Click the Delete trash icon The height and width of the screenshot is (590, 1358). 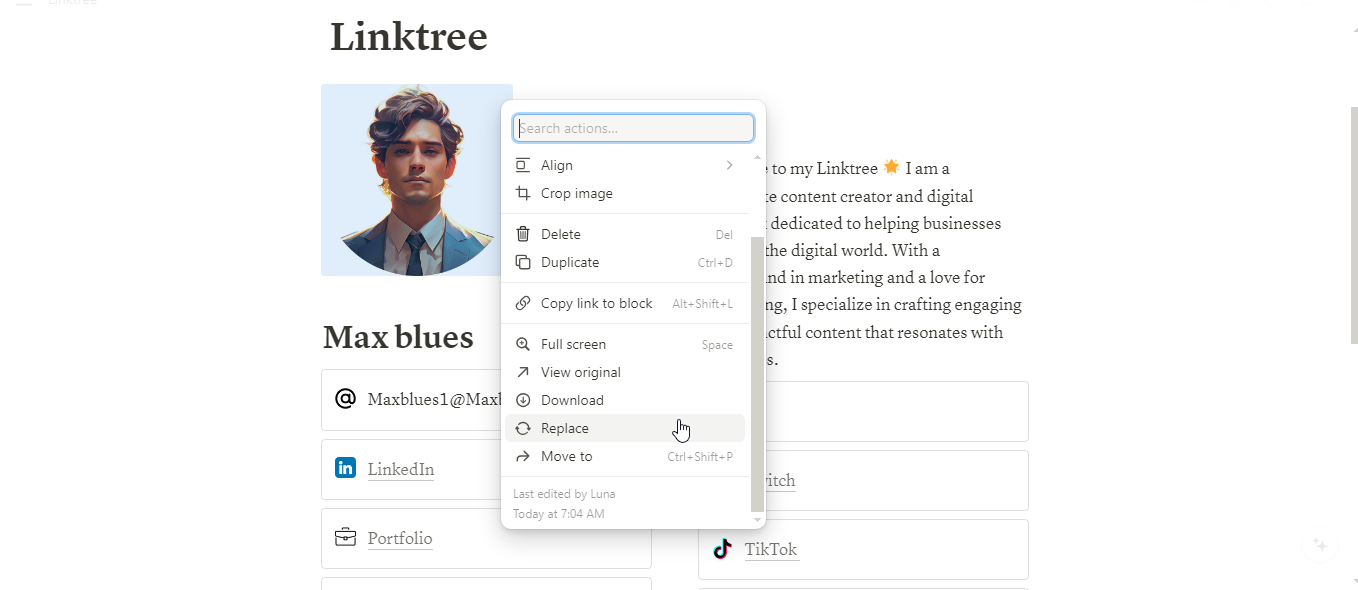point(522,234)
